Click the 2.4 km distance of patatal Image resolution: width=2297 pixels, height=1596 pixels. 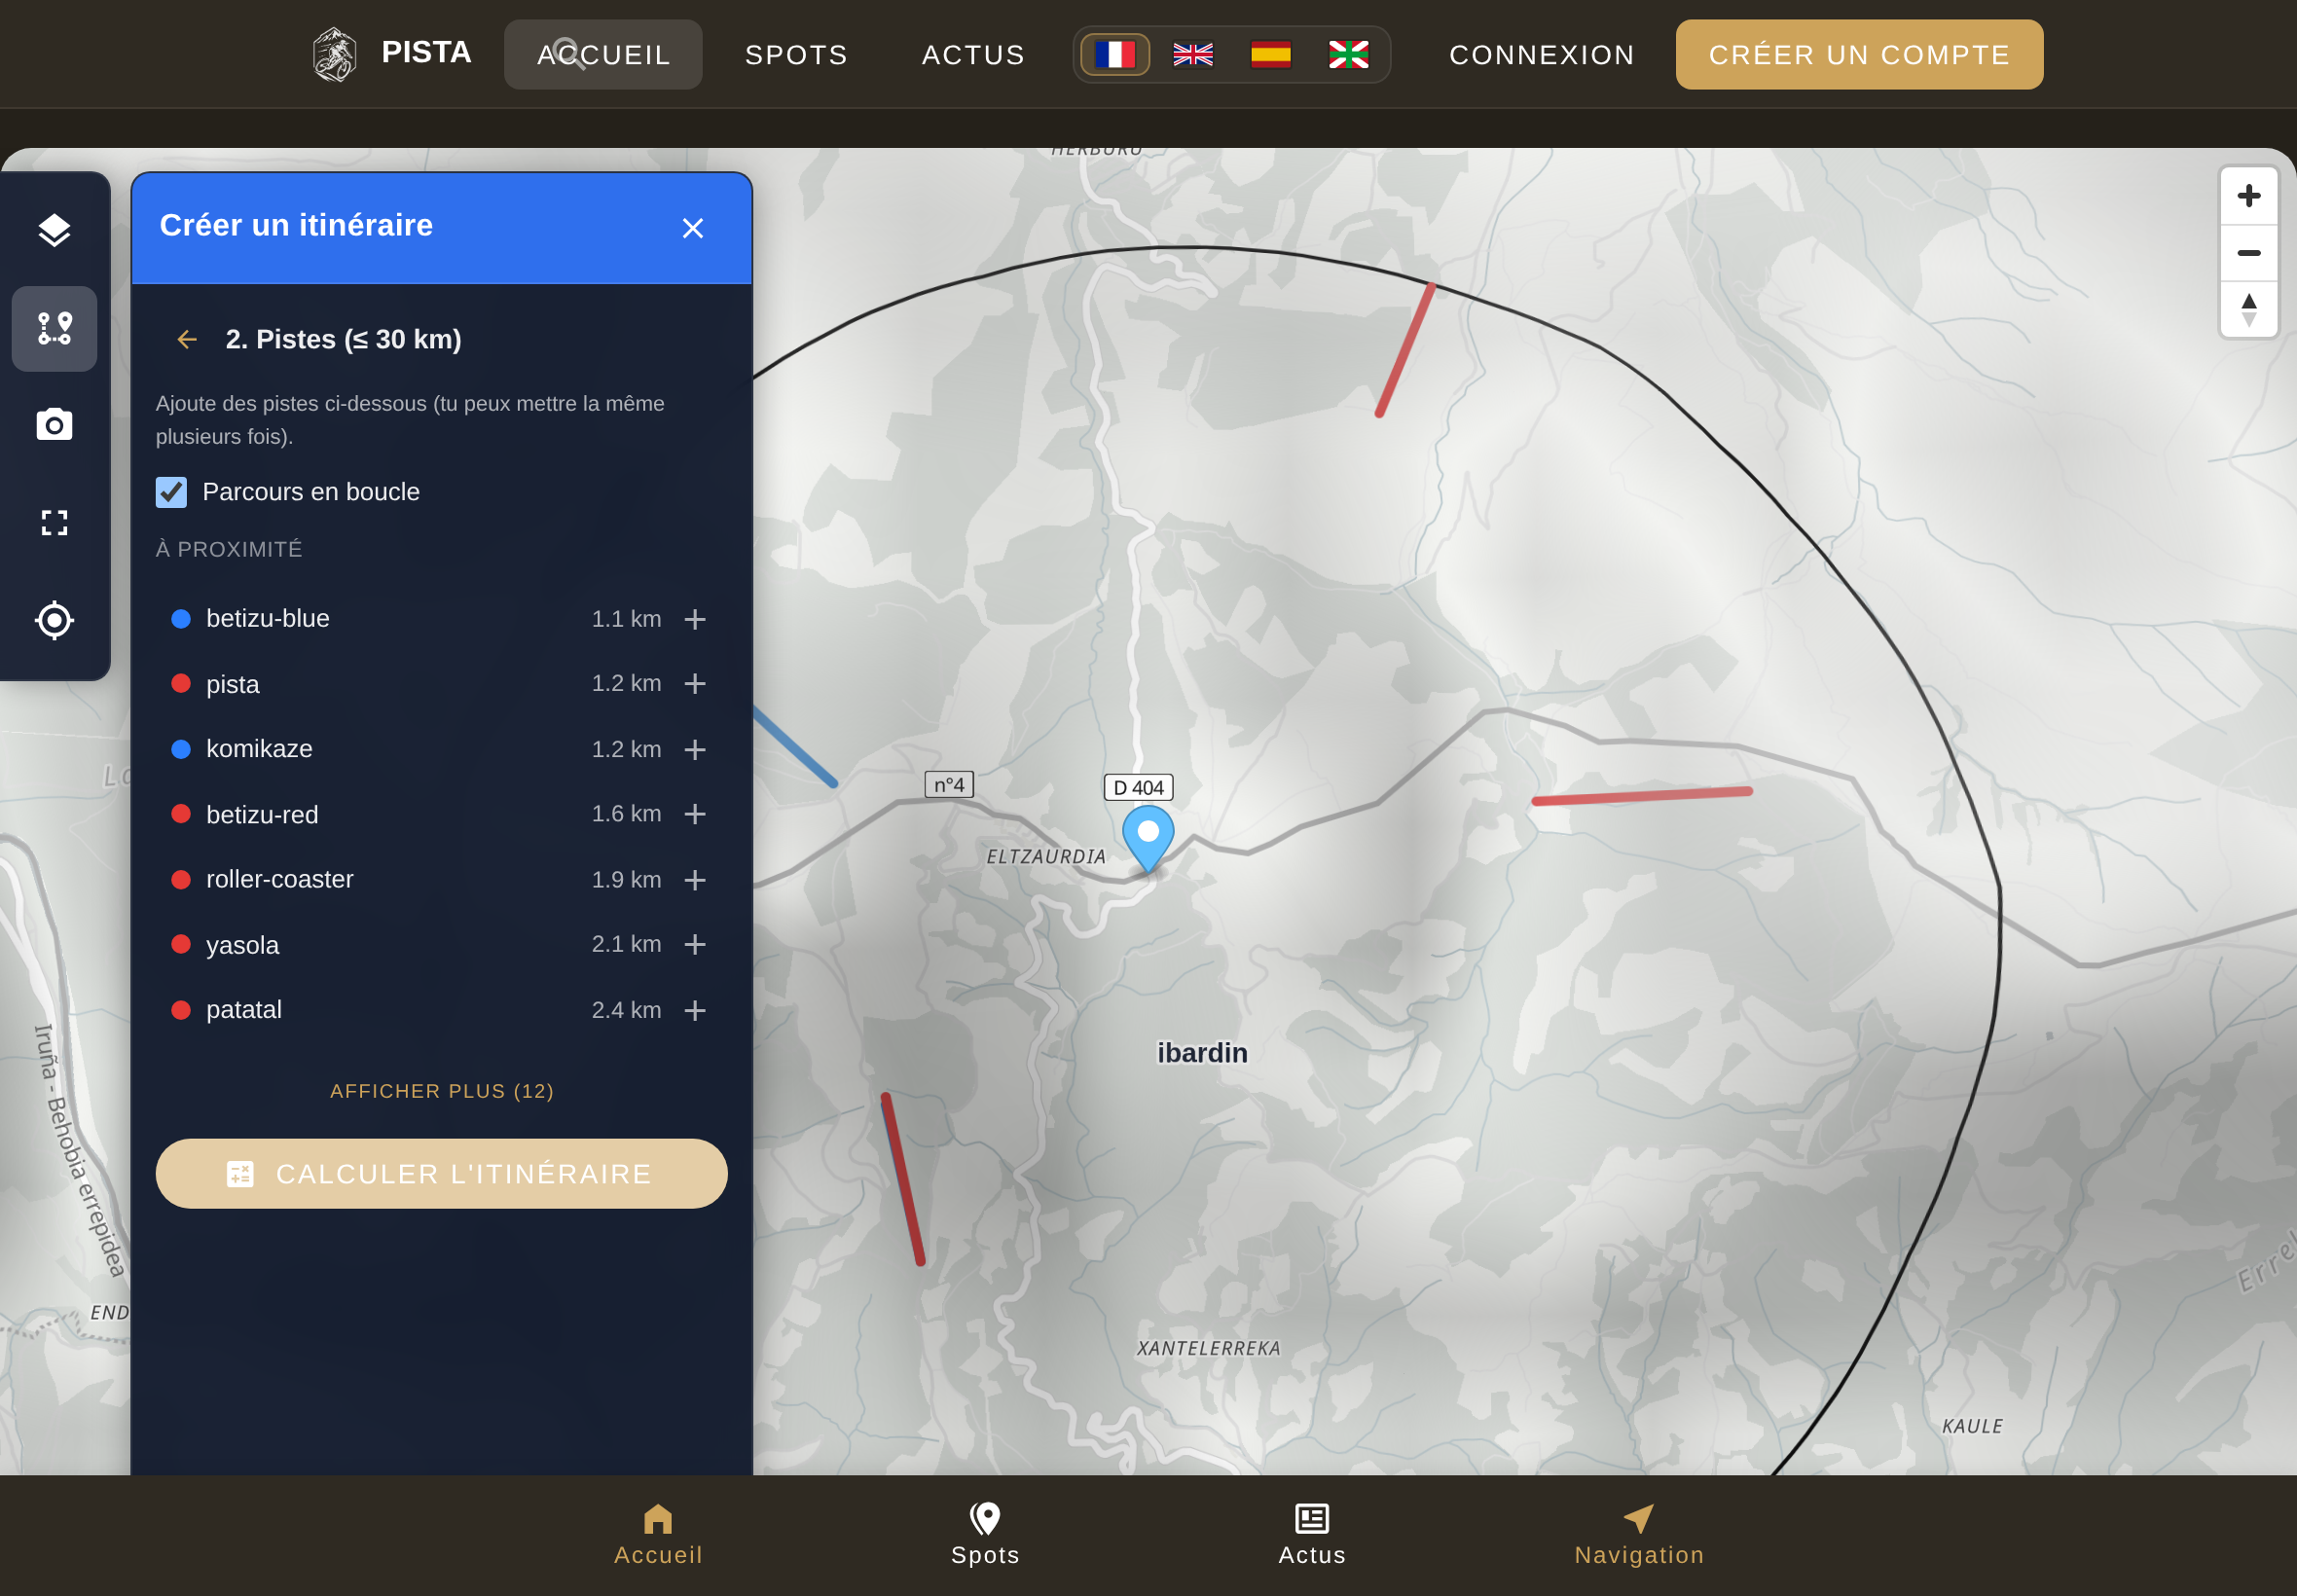[626, 1010]
